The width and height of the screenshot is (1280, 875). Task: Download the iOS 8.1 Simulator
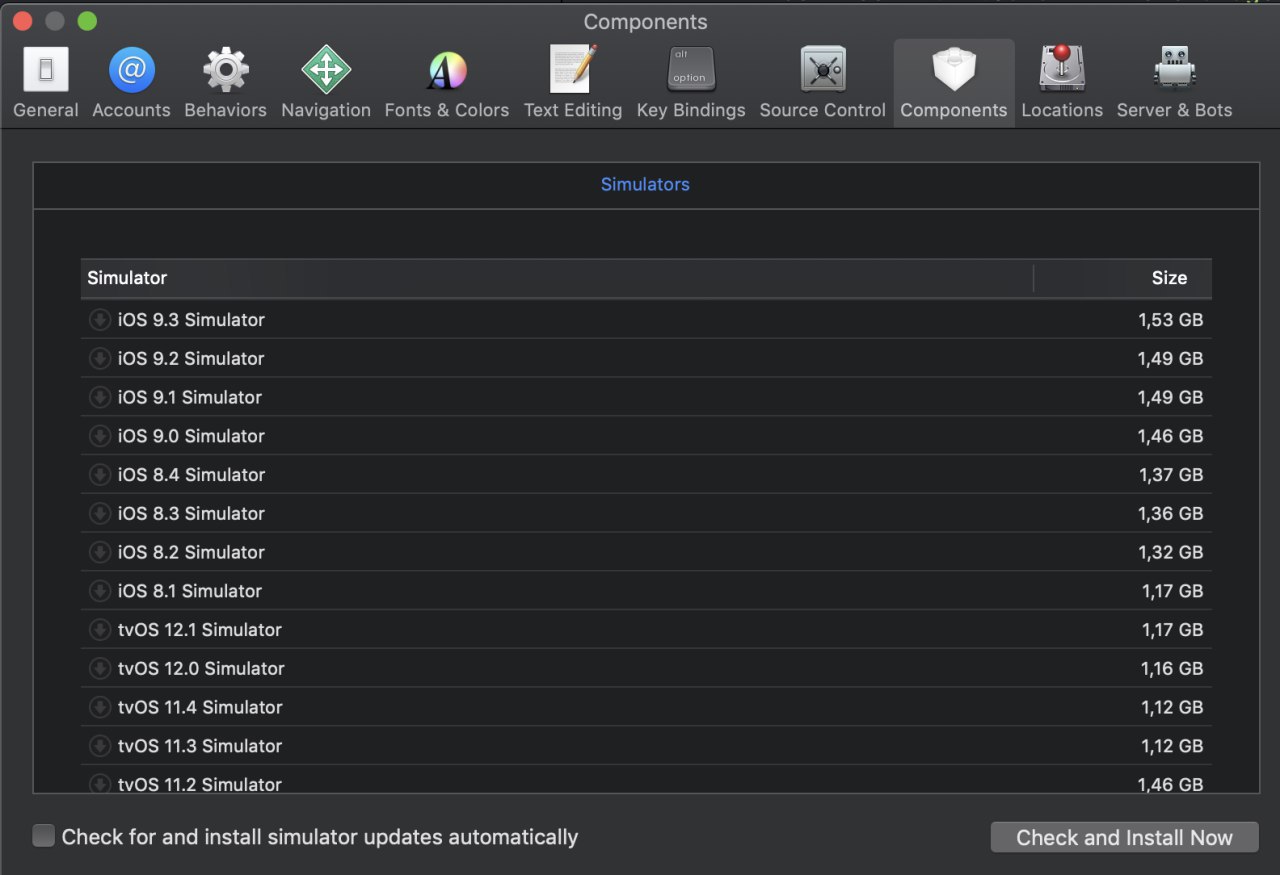click(99, 591)
